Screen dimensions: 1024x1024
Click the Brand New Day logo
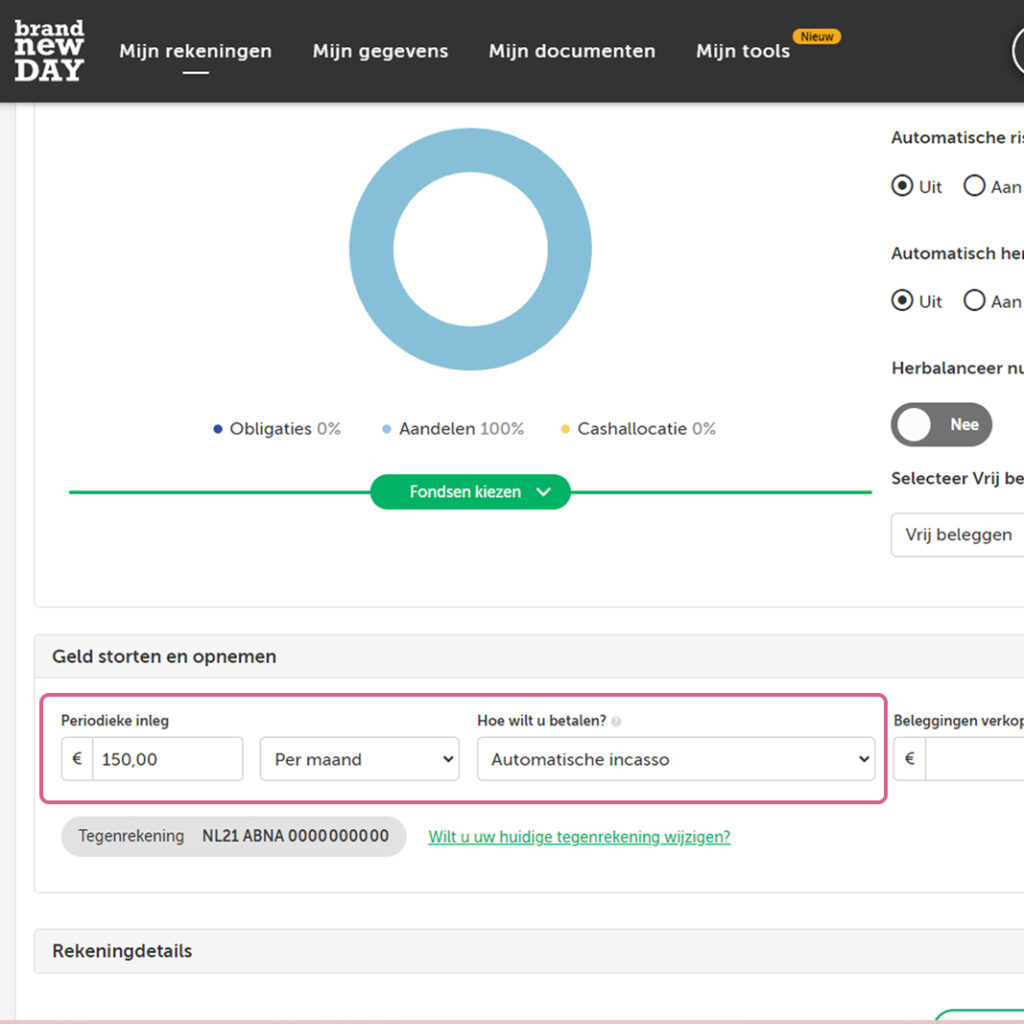(49, 50)
